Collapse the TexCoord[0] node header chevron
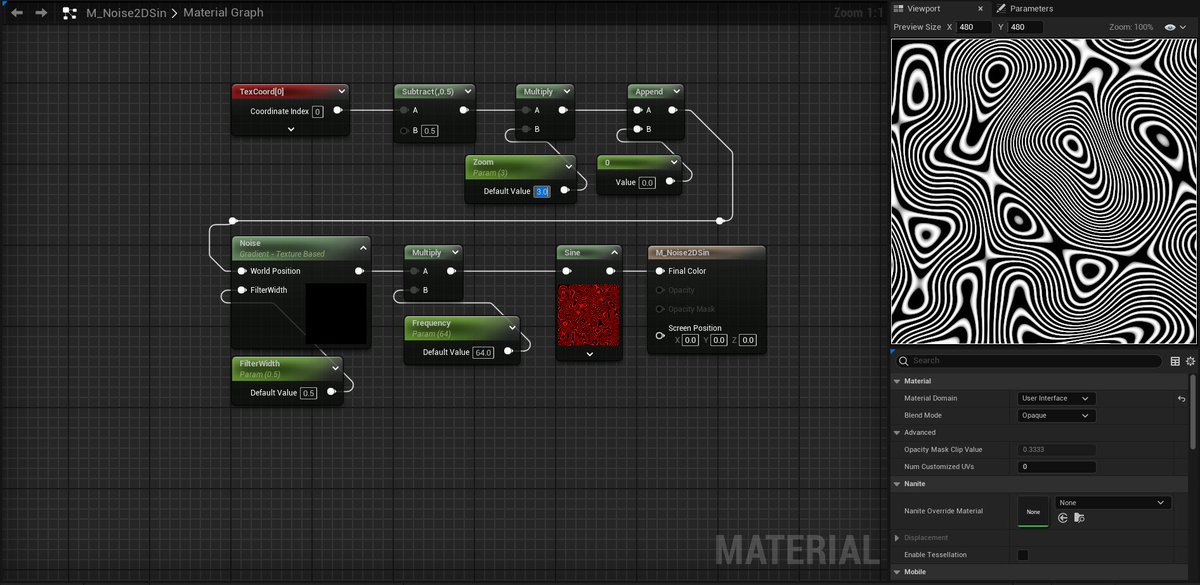The width and height of the screenshot is (1200, 585). (x=341, y=91)
